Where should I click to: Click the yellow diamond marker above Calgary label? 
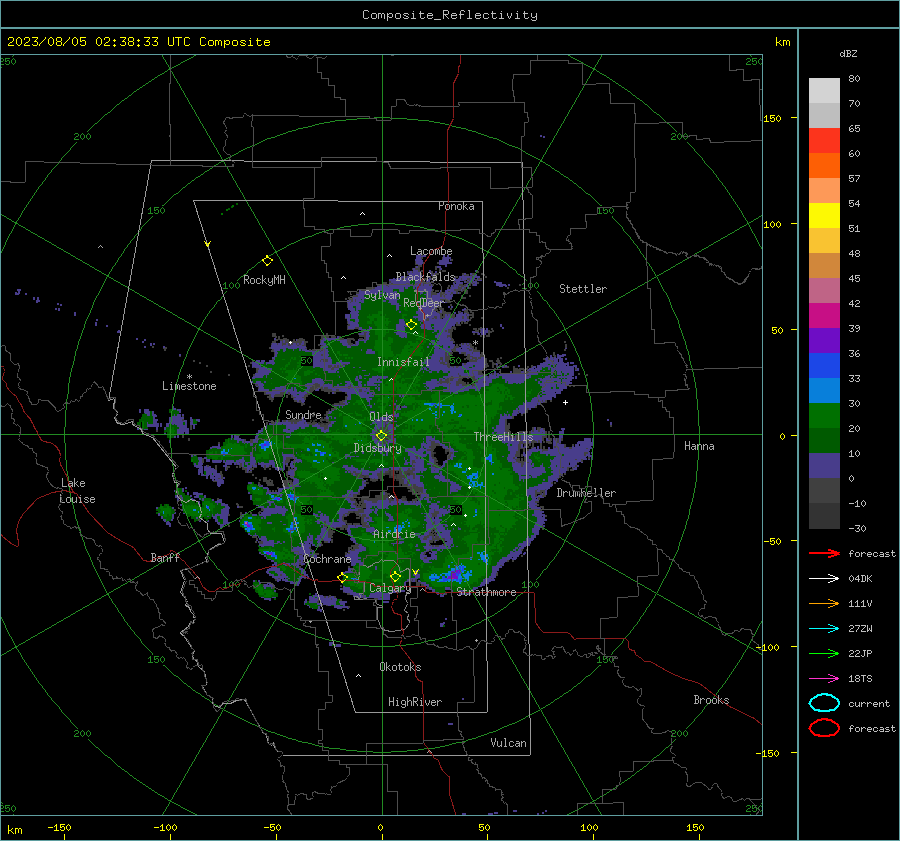pos(395,576)
